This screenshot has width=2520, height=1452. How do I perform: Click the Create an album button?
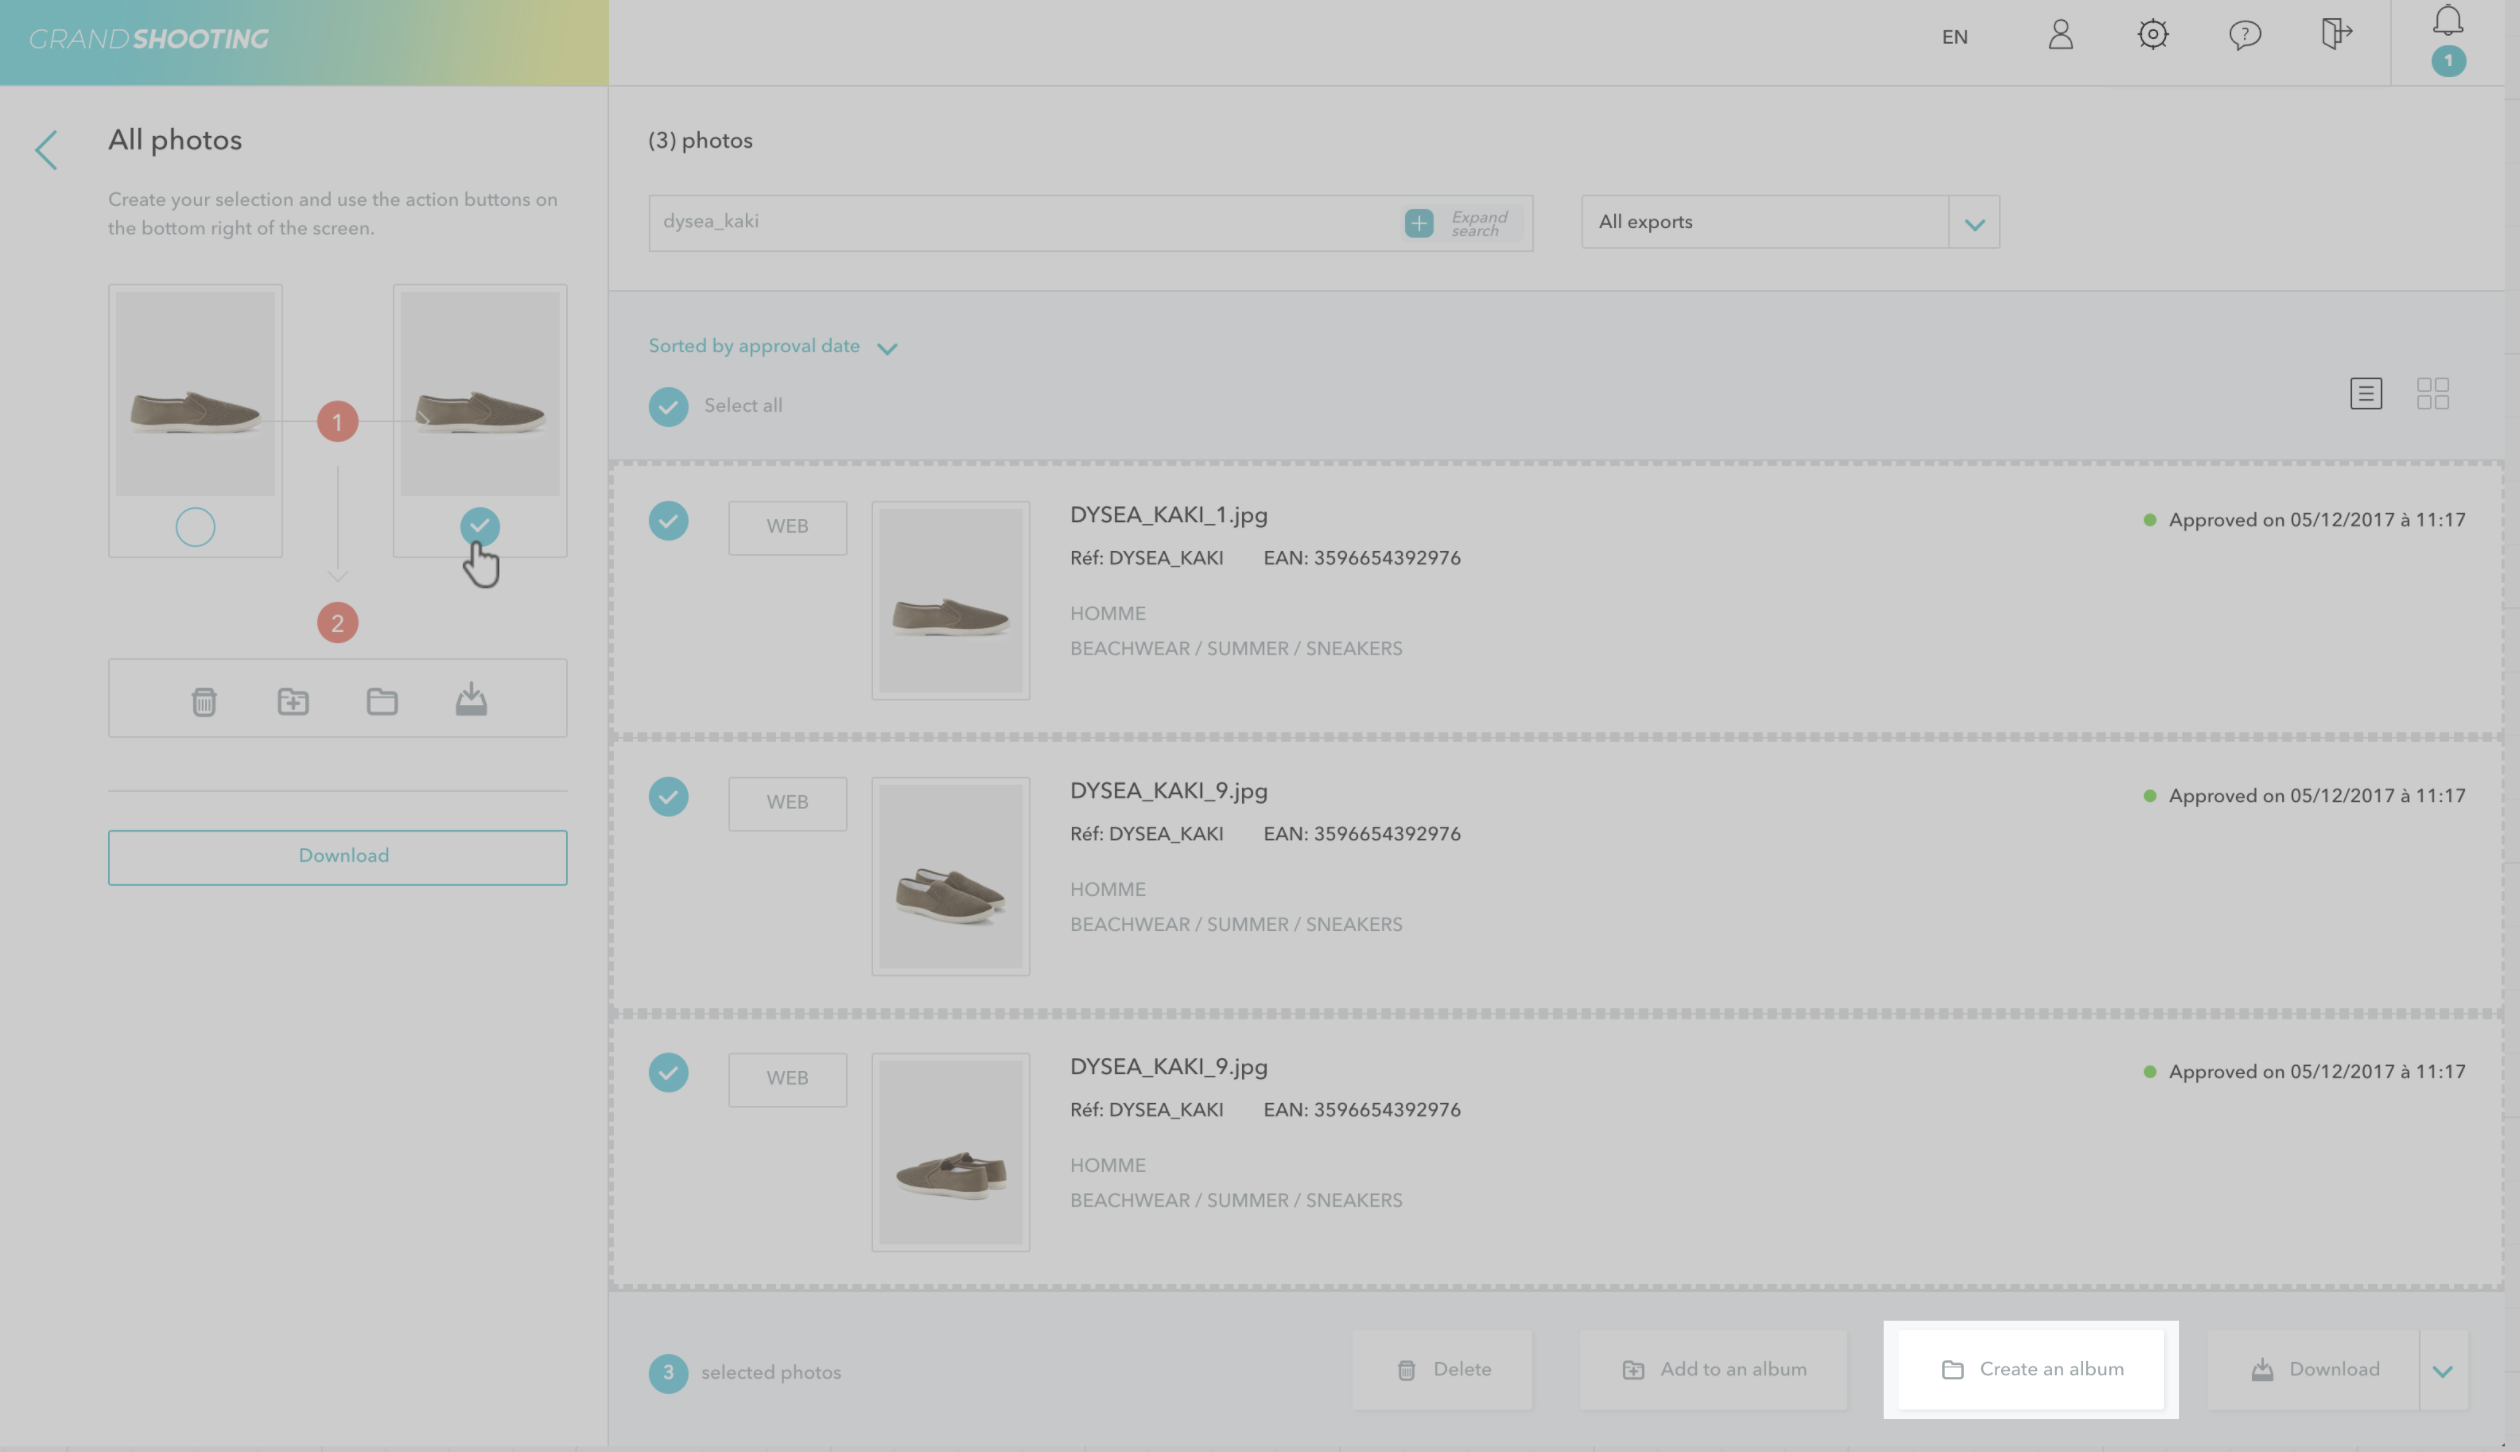pos(2031,1369)
